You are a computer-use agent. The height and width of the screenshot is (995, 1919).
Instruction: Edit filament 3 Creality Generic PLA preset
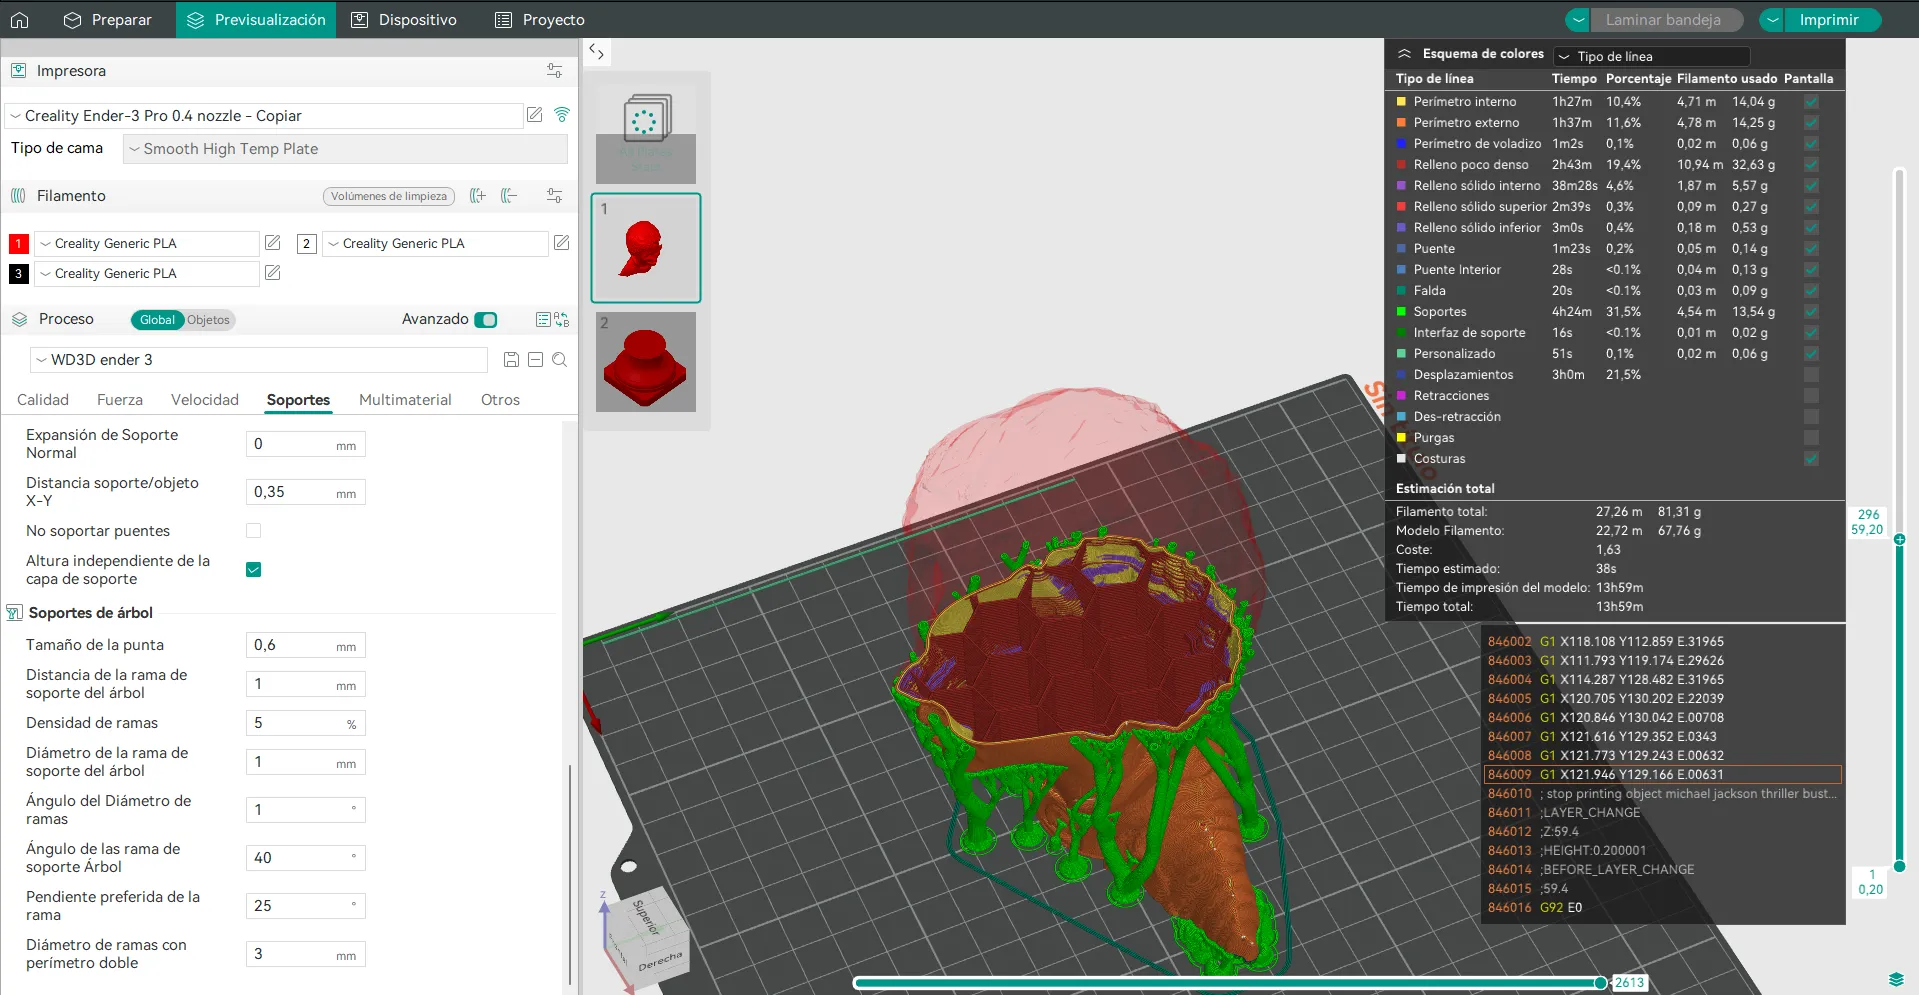pos(272,273)
